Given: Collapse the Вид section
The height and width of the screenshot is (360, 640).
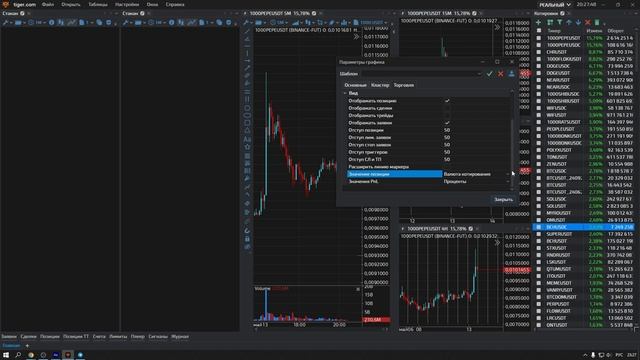Looking at the screenshot, I should pyautogui.click(x=345, y=93).
